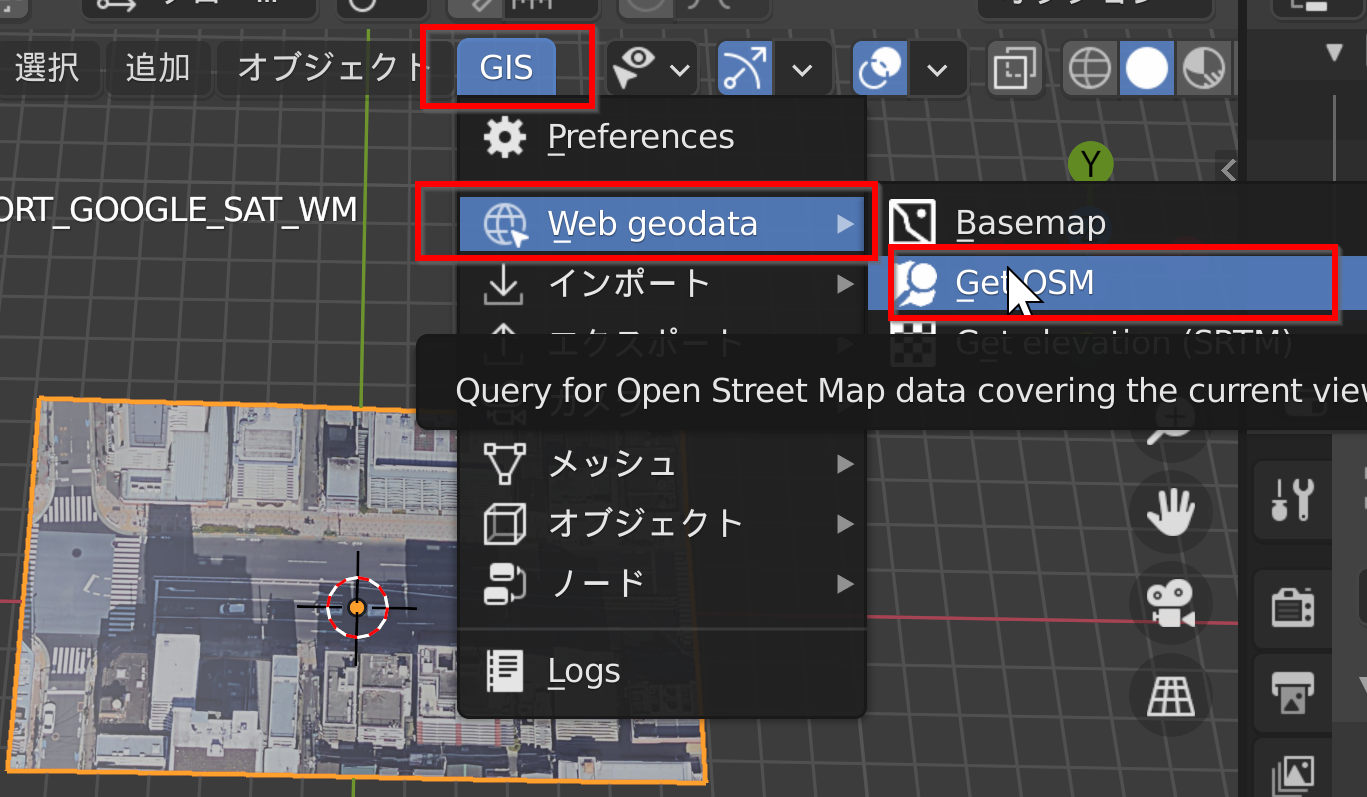Viewport: 1367px width, 797px height.
Task: Open インポート submenu
Action: [661, 284]
